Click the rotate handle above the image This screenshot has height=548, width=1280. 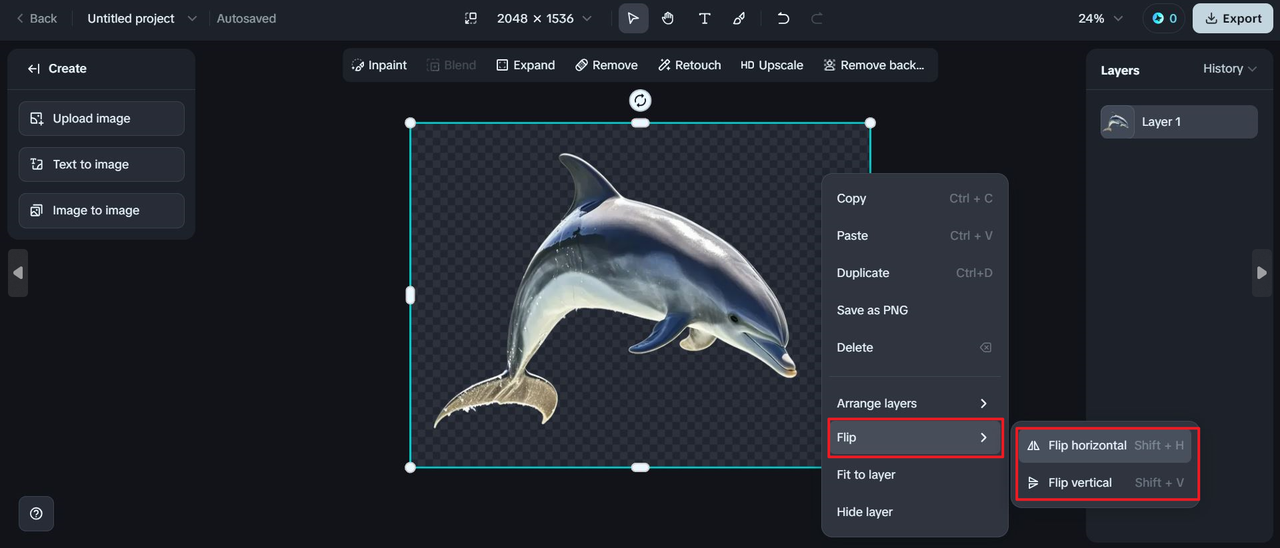tap(640, 100)
